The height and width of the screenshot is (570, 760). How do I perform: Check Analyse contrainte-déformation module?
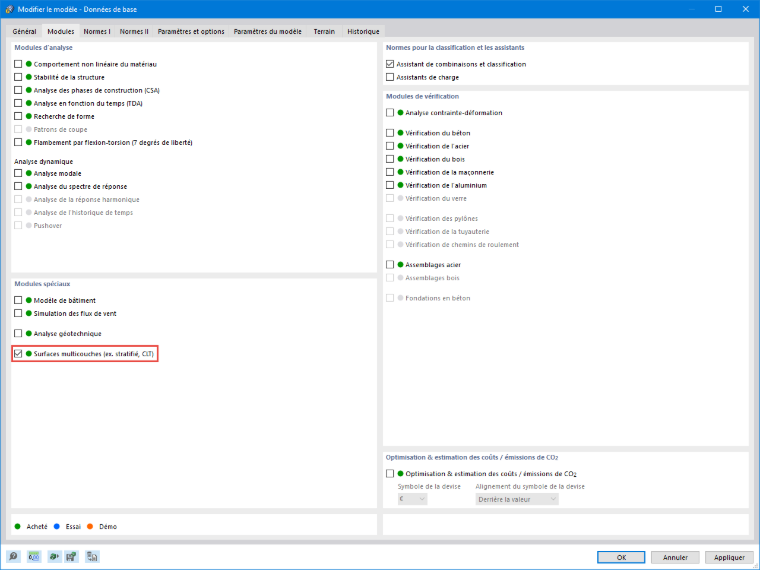click(x=390, y=112)
